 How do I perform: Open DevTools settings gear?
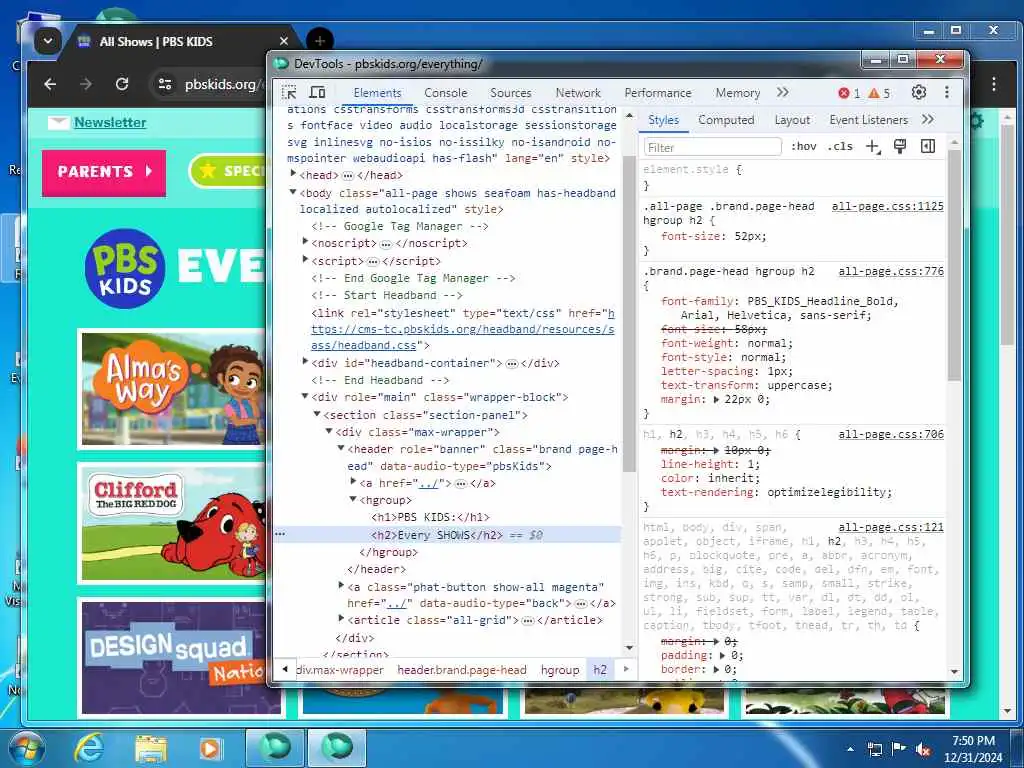[919, 92]
